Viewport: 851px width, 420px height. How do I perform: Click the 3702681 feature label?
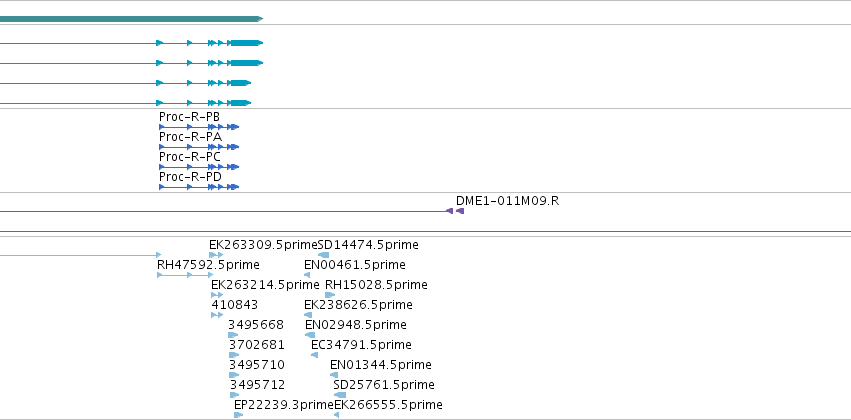pos(256,345)
